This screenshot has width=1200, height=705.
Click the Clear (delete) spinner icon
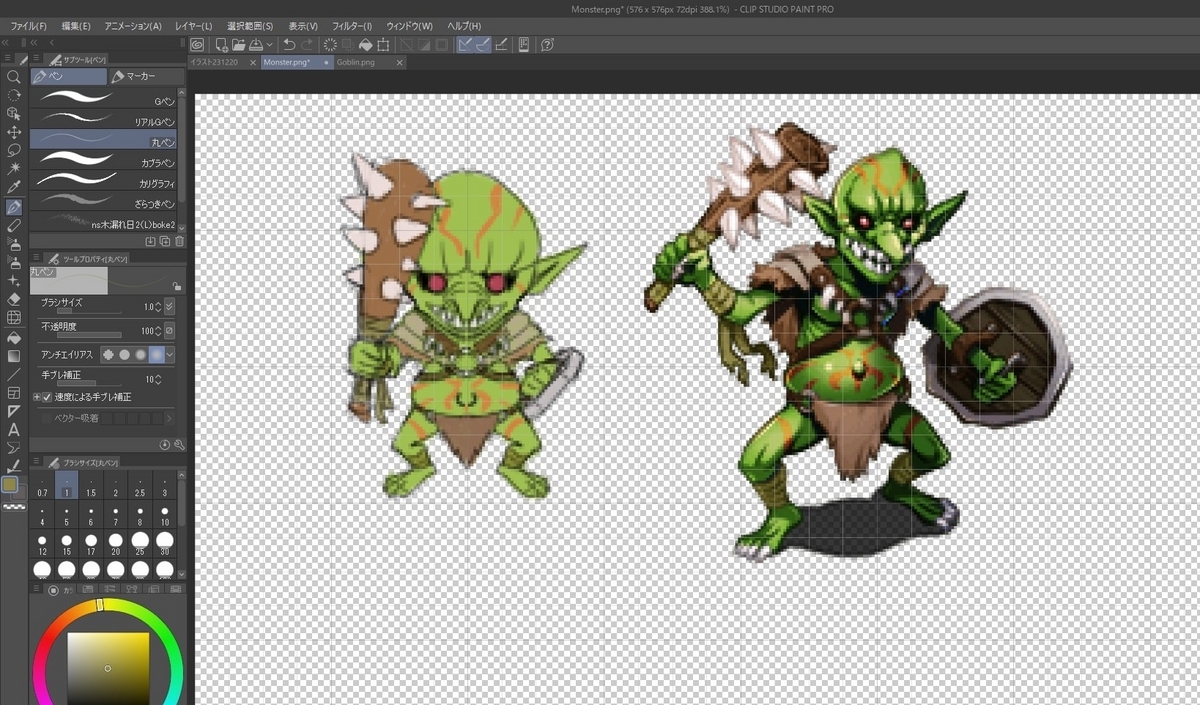point(330,44)
